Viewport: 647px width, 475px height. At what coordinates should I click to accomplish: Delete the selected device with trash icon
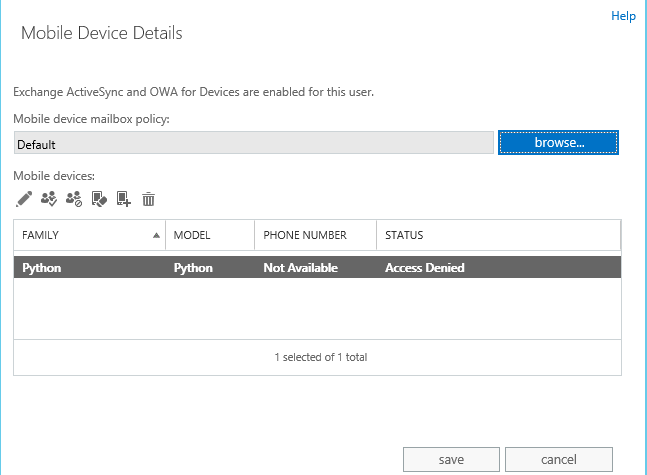[x=148, y=199]
